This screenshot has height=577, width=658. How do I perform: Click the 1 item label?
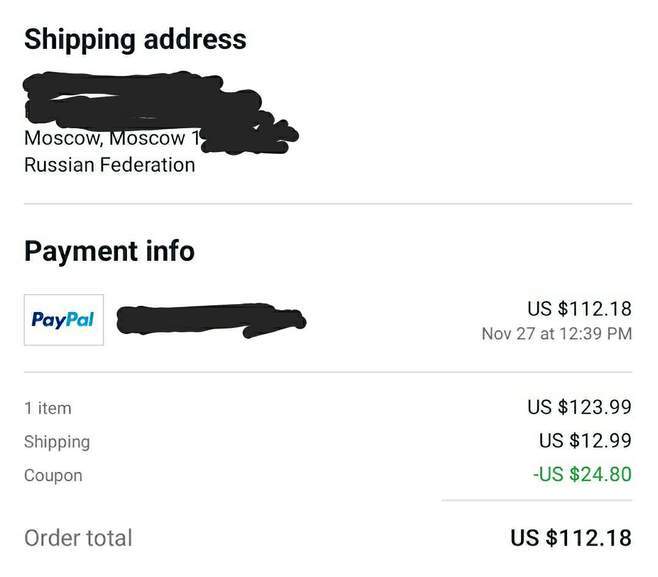pos(48,408)
